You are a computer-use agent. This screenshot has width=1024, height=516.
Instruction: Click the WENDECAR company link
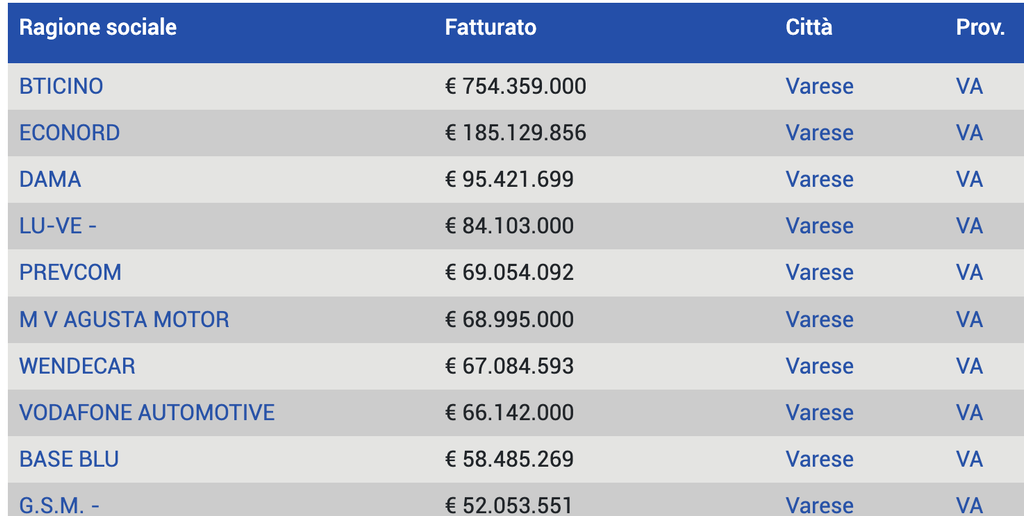click(77, 366)
